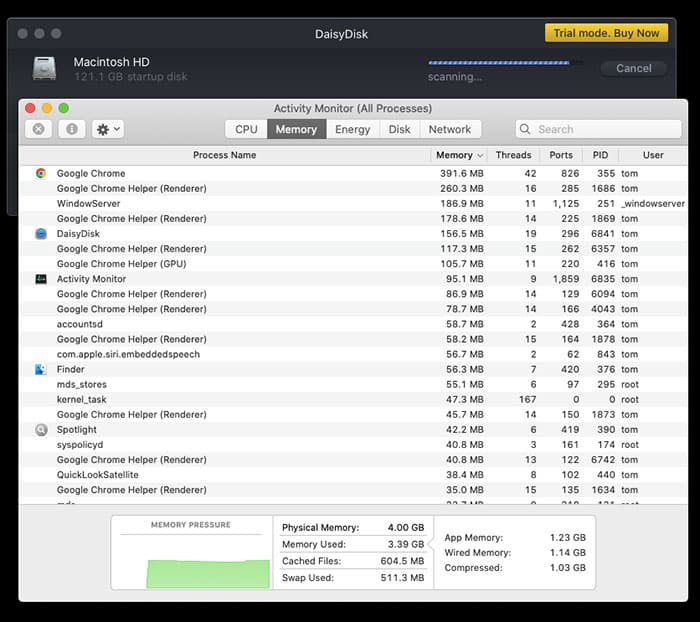
Task: Click the Physical Memory 4.00 GB value
Action: pos(406,528)
